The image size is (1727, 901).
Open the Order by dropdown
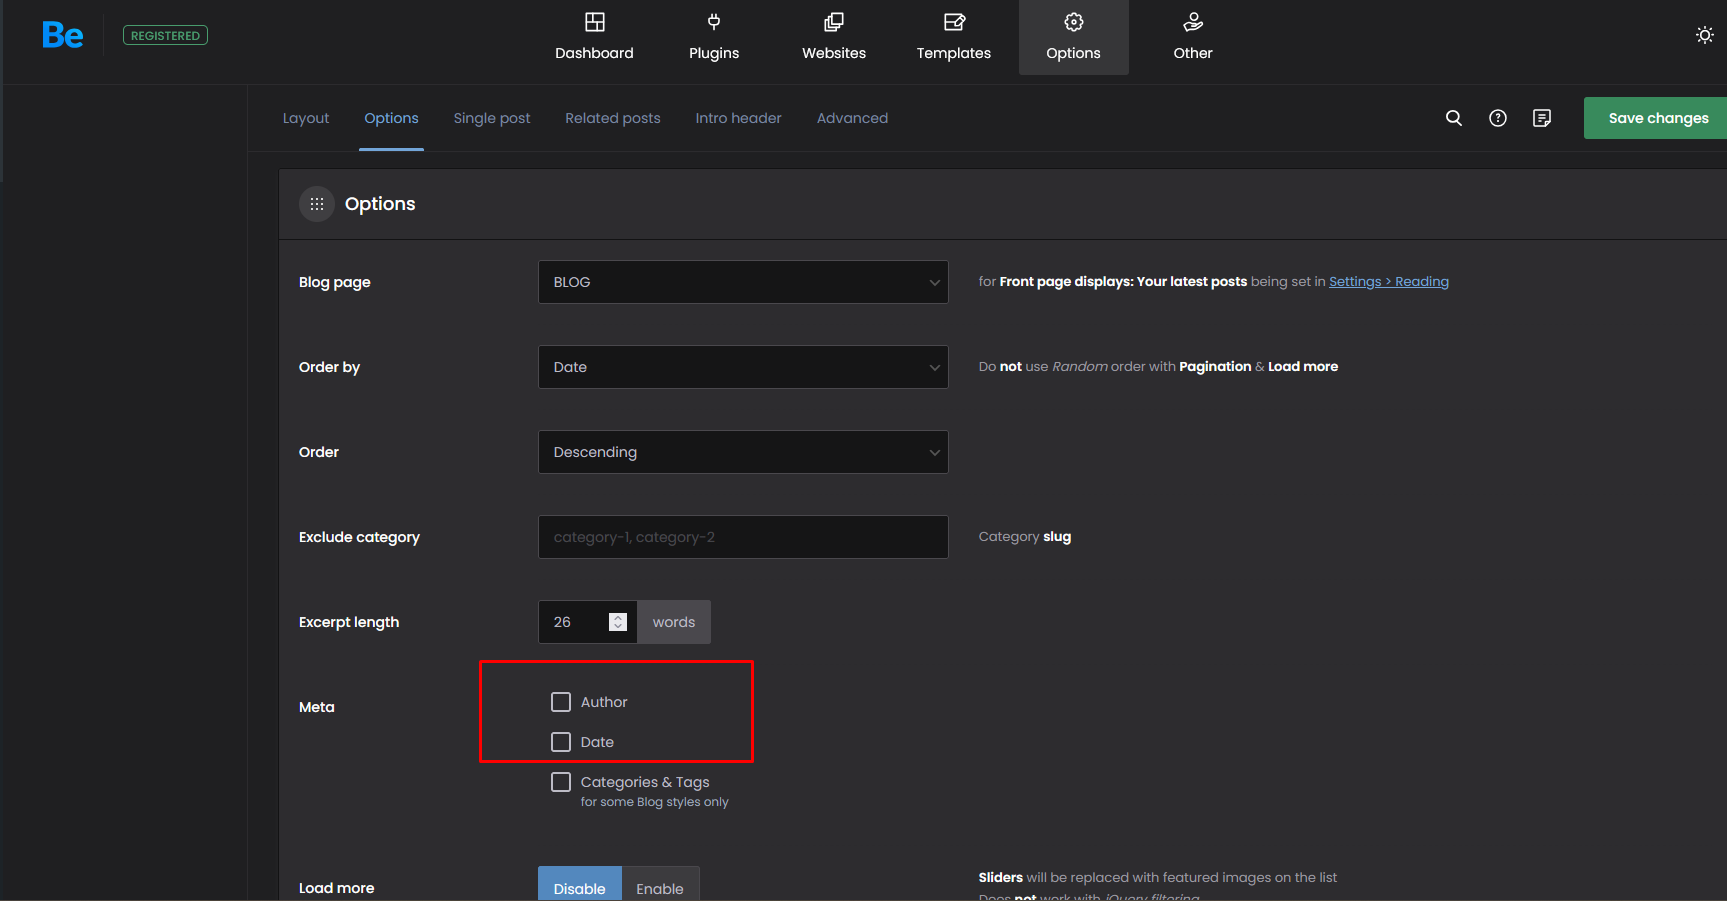coord(743,367)
